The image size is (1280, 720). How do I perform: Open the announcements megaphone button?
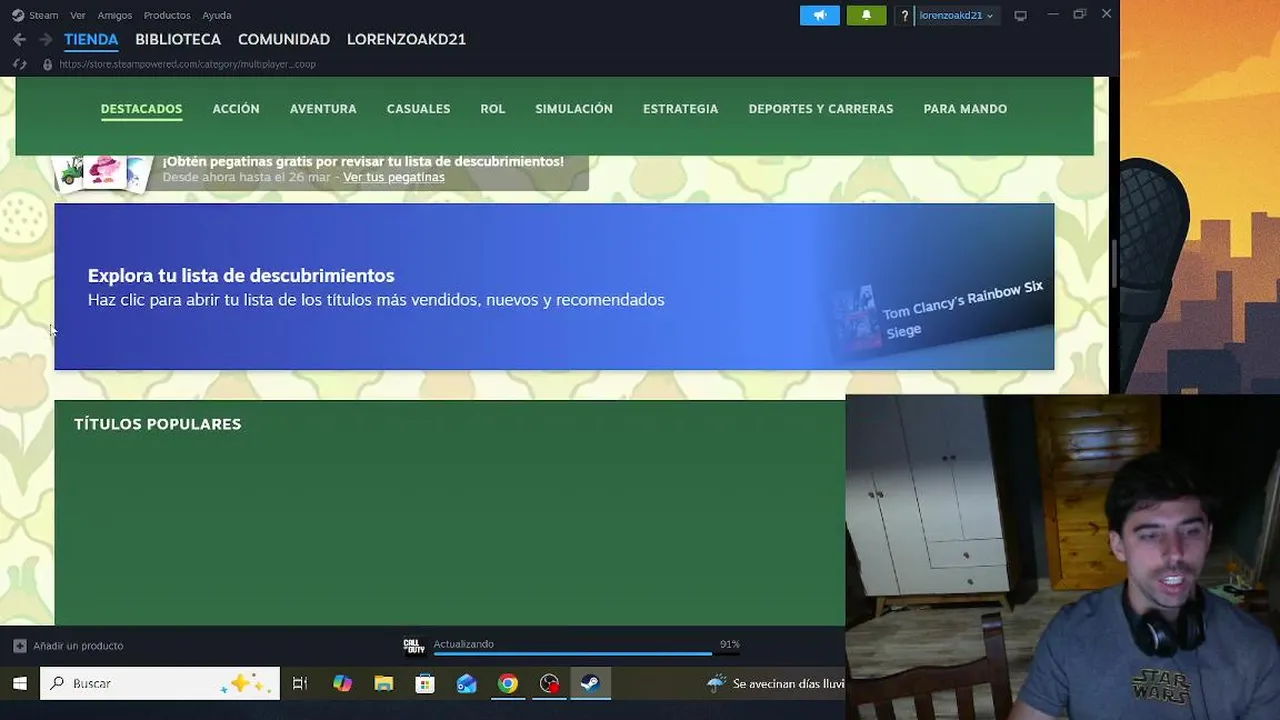820,15
